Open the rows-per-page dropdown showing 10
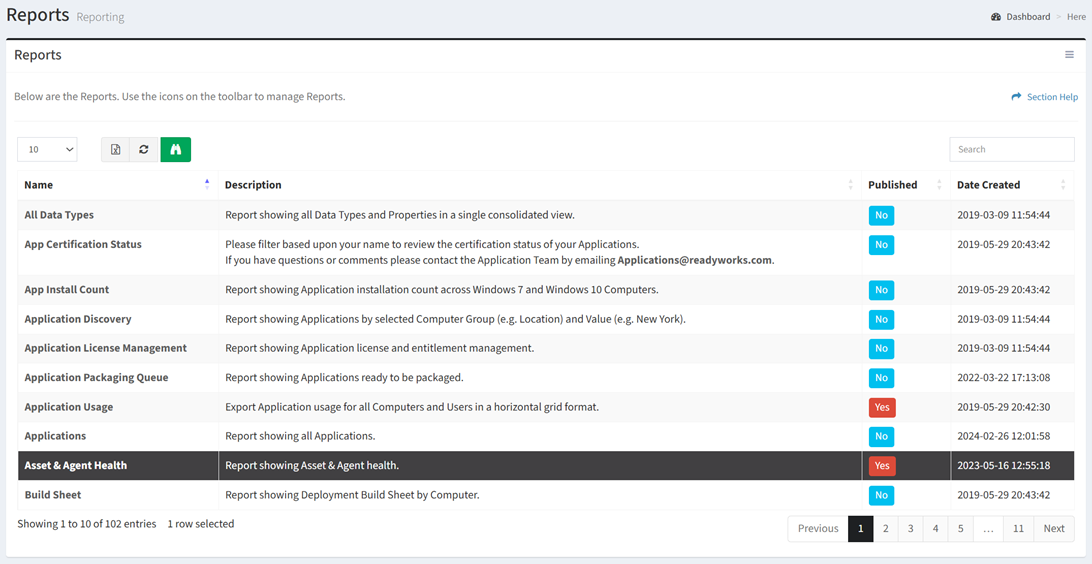Screen dimensions: 1092x564 47,149
